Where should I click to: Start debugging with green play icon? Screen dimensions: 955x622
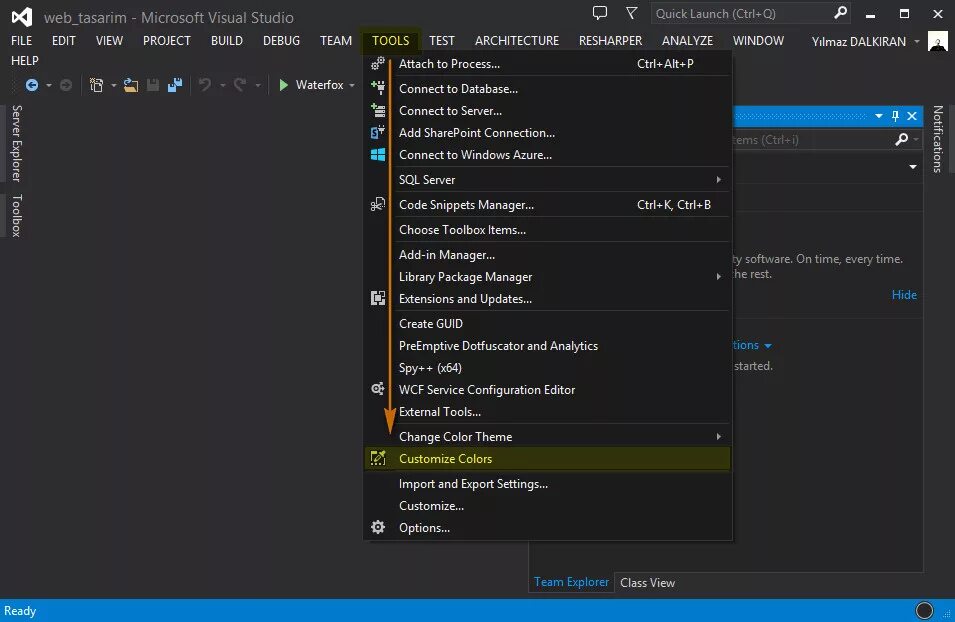pos(283,85)
